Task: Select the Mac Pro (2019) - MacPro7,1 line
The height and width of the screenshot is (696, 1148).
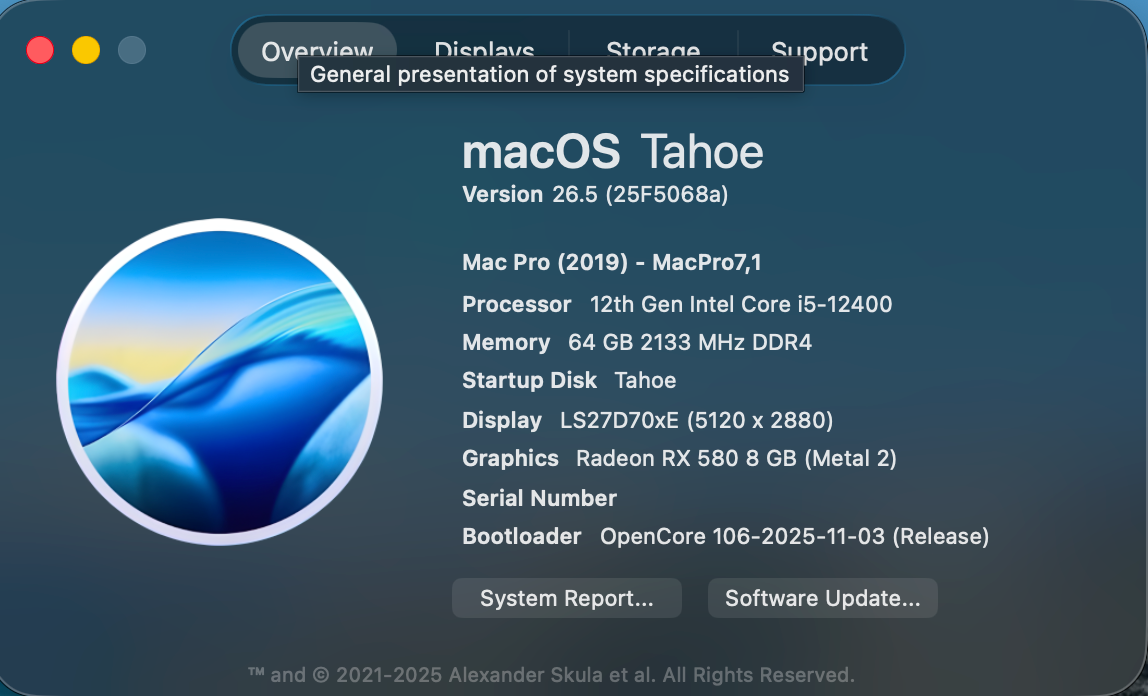Action: [611, 262]
